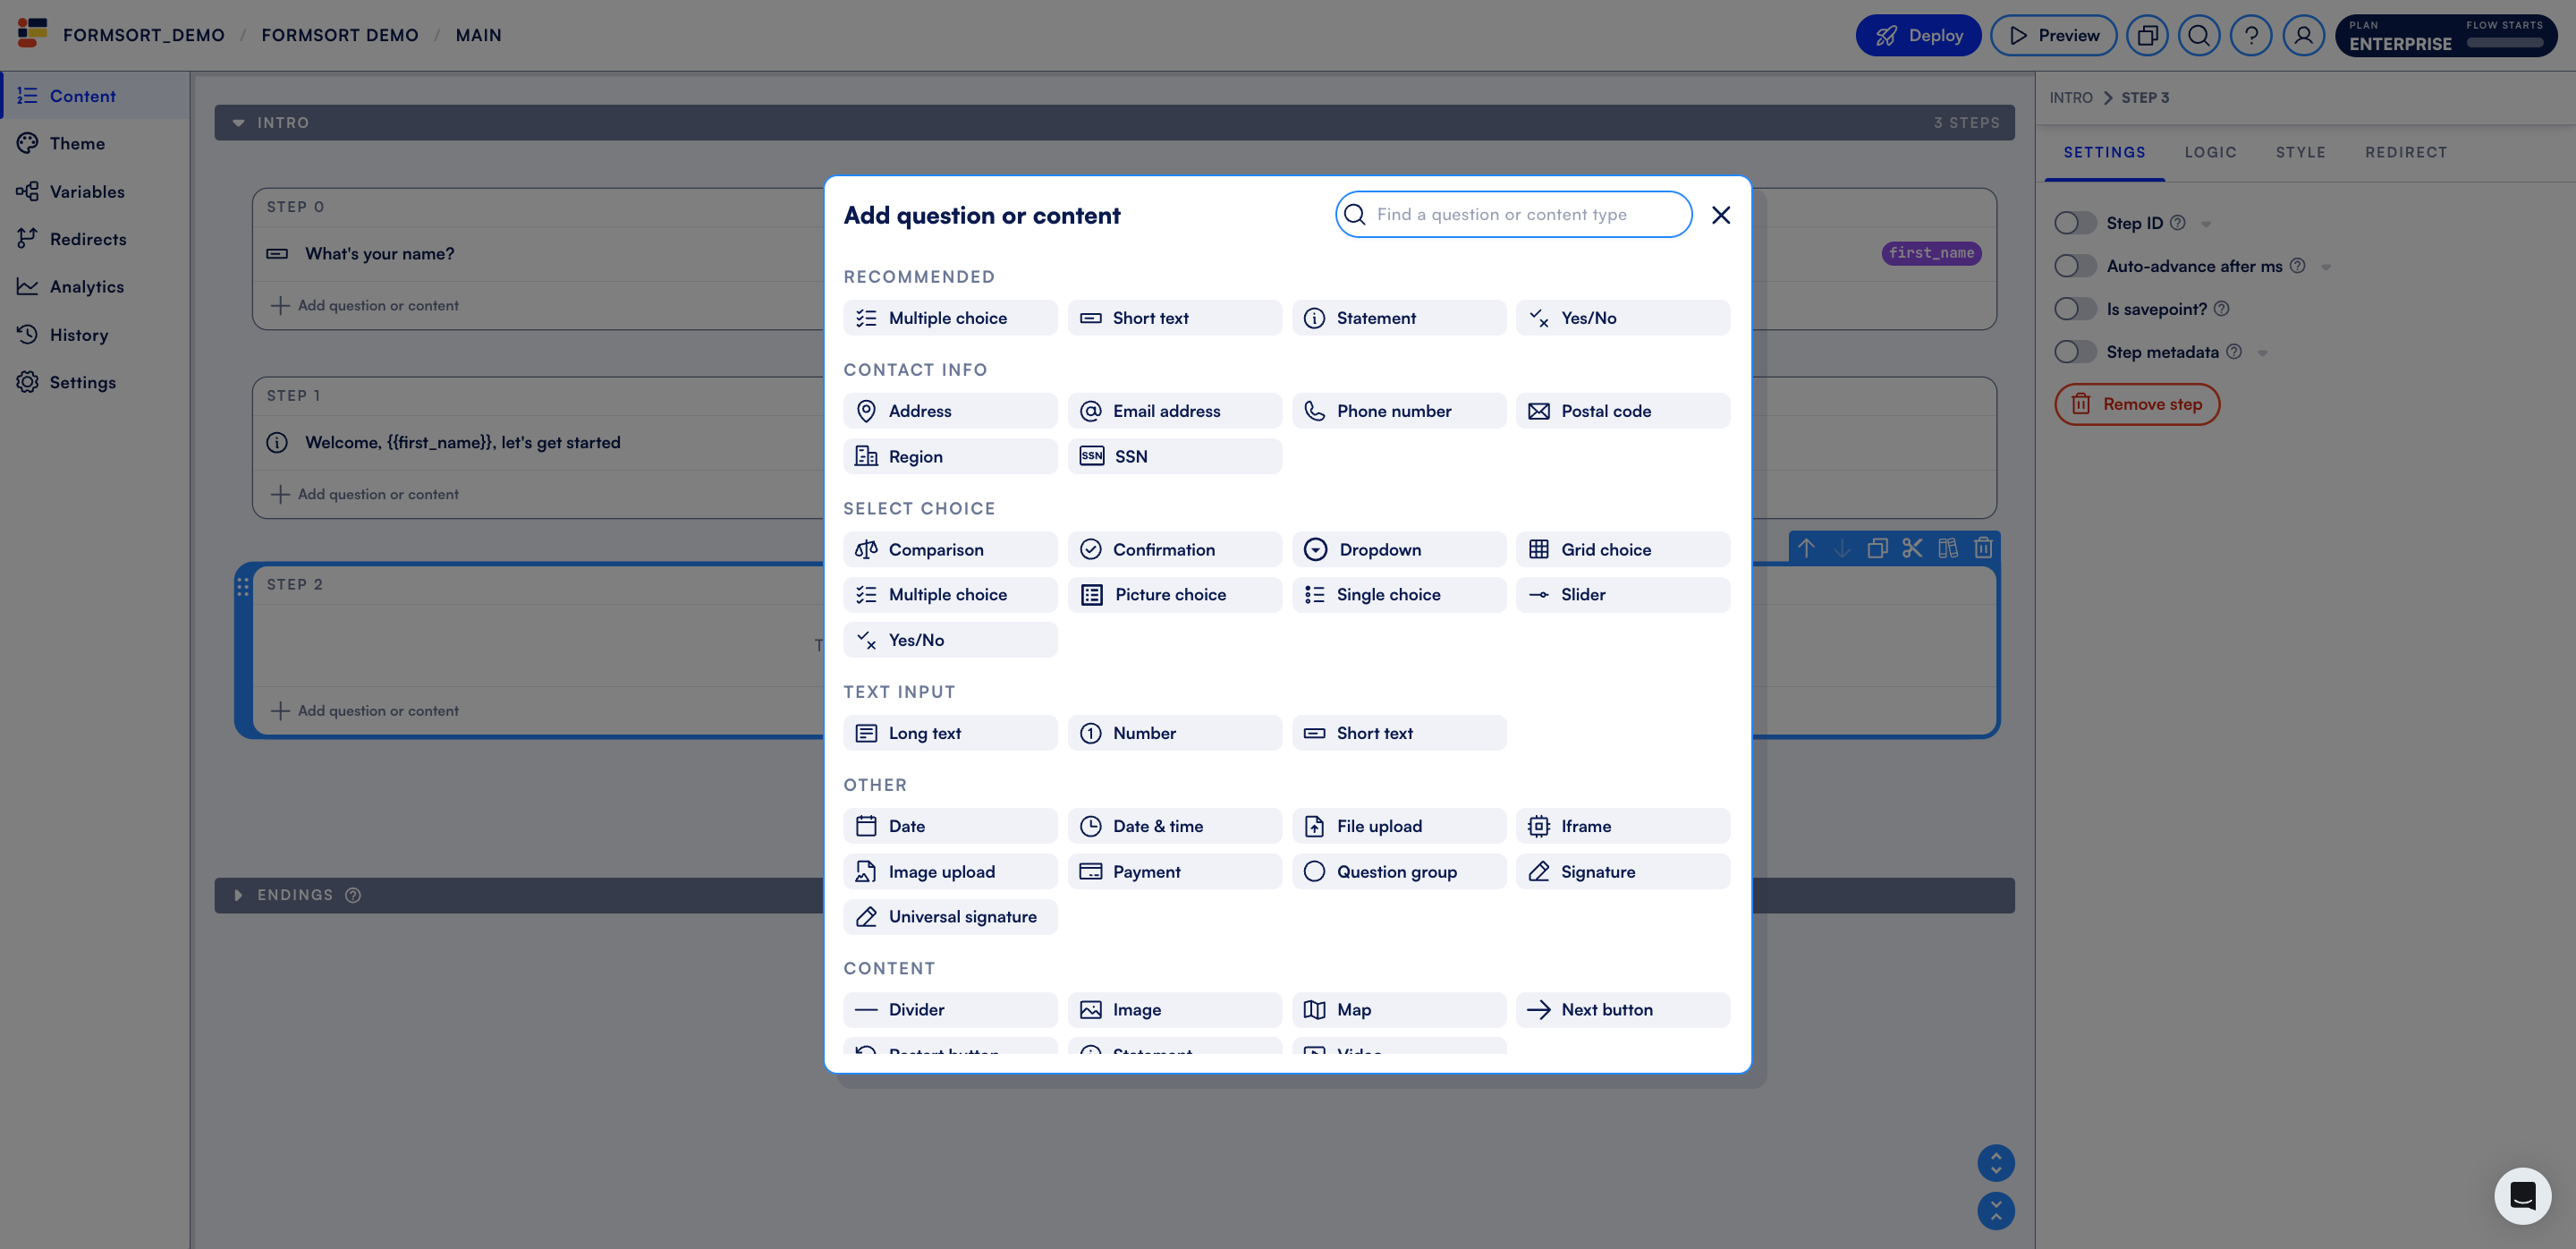Click the Preview button
This screenshot has width=2576, height=1249.
coord(2053,35)
